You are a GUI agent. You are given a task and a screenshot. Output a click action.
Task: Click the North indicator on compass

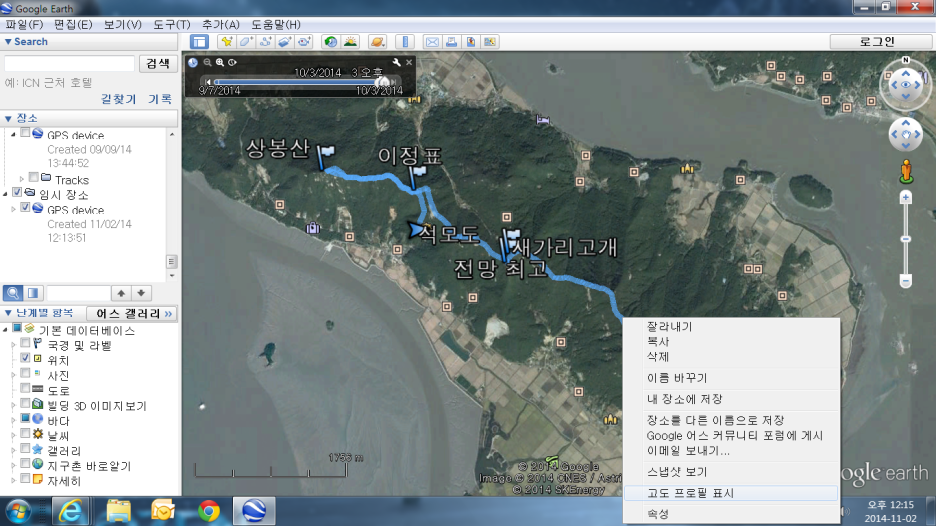click(x=906, y=60)
